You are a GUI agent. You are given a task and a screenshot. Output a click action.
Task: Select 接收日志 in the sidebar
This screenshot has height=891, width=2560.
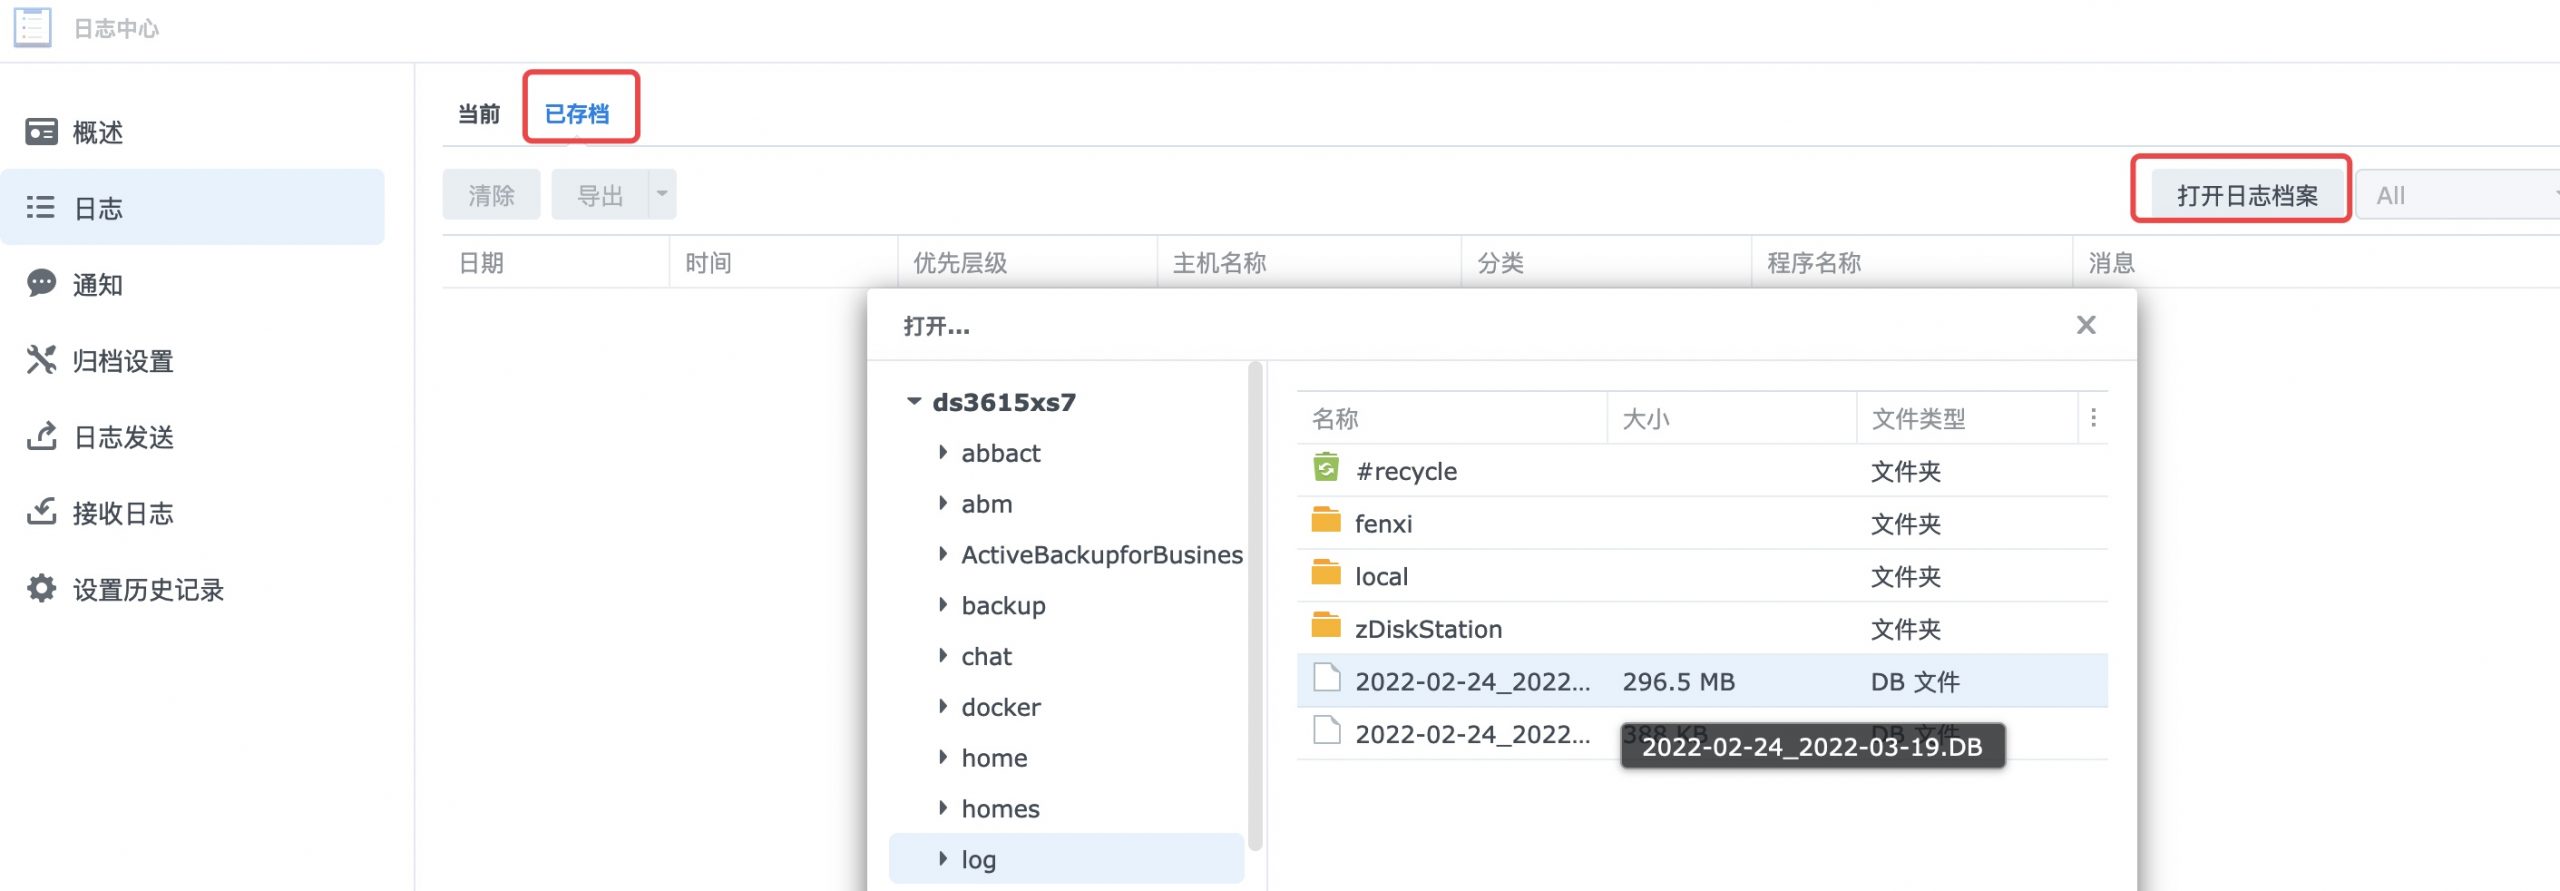(x=123, y=513)
